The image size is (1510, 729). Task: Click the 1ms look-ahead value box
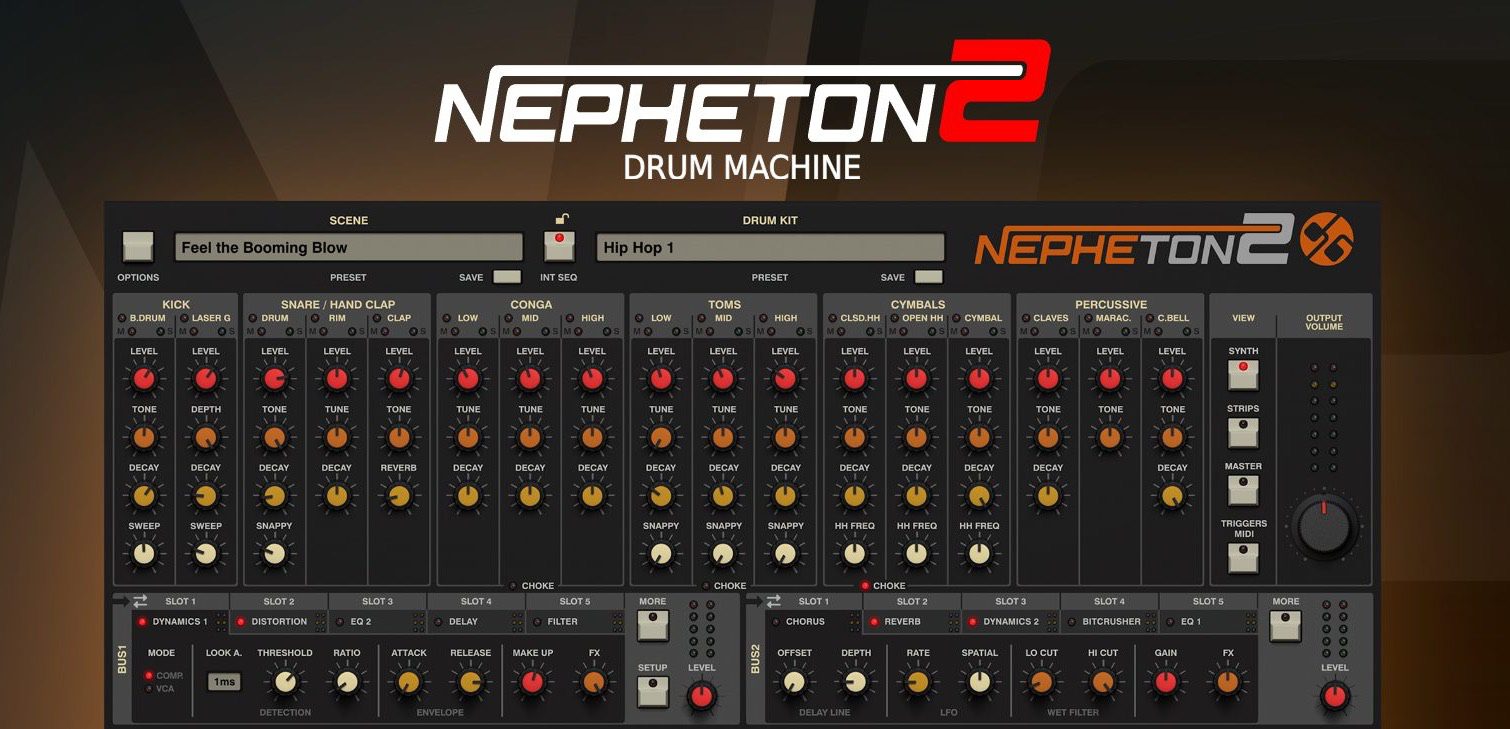click(224, 682)
